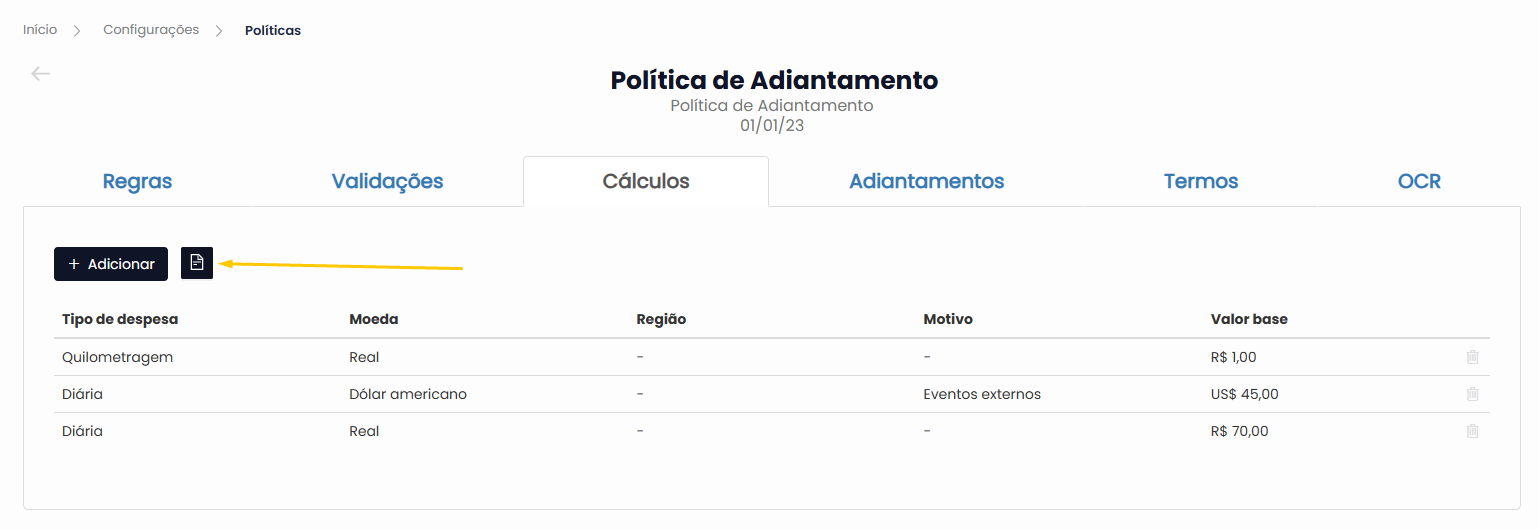Click the Valor base column header

(1249, 319)
